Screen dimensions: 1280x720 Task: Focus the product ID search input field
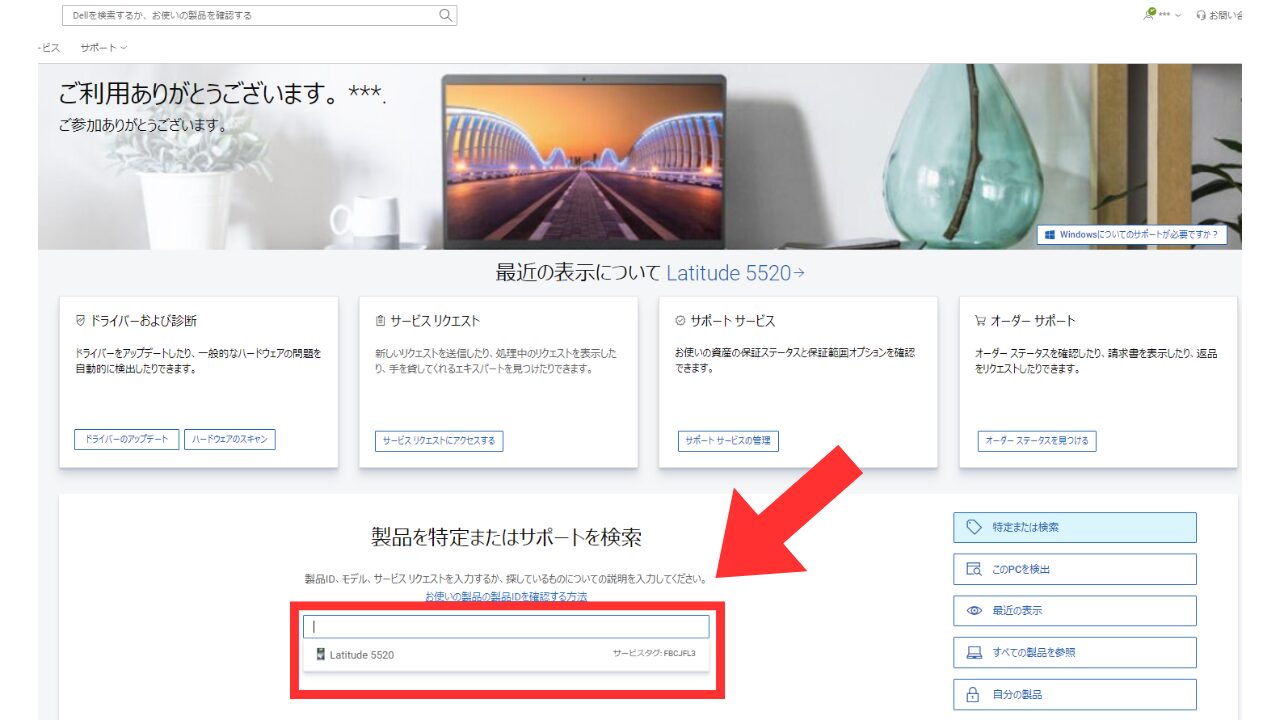tap(506, 627)
